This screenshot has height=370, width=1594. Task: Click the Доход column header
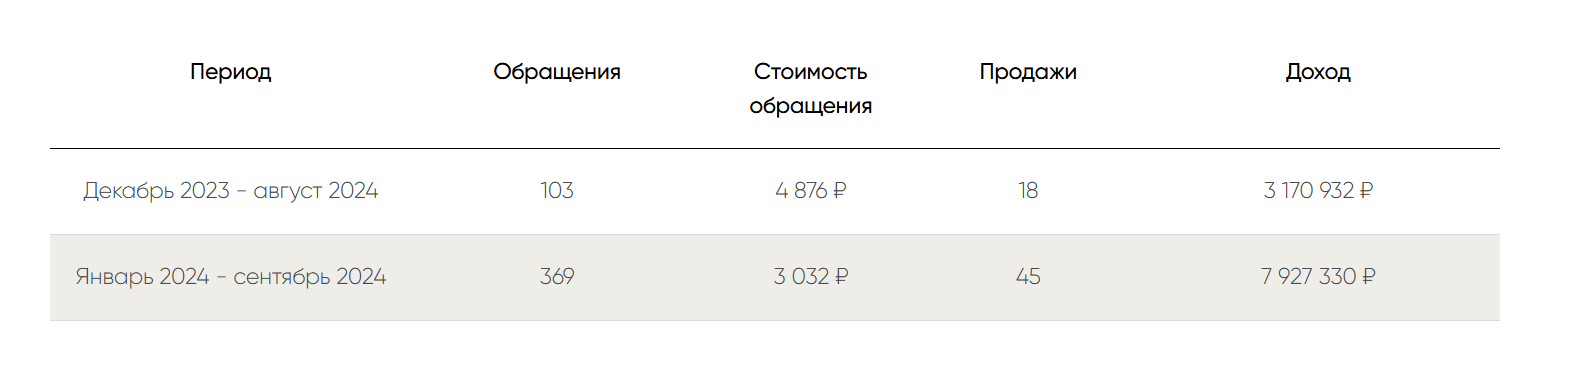1318,72
